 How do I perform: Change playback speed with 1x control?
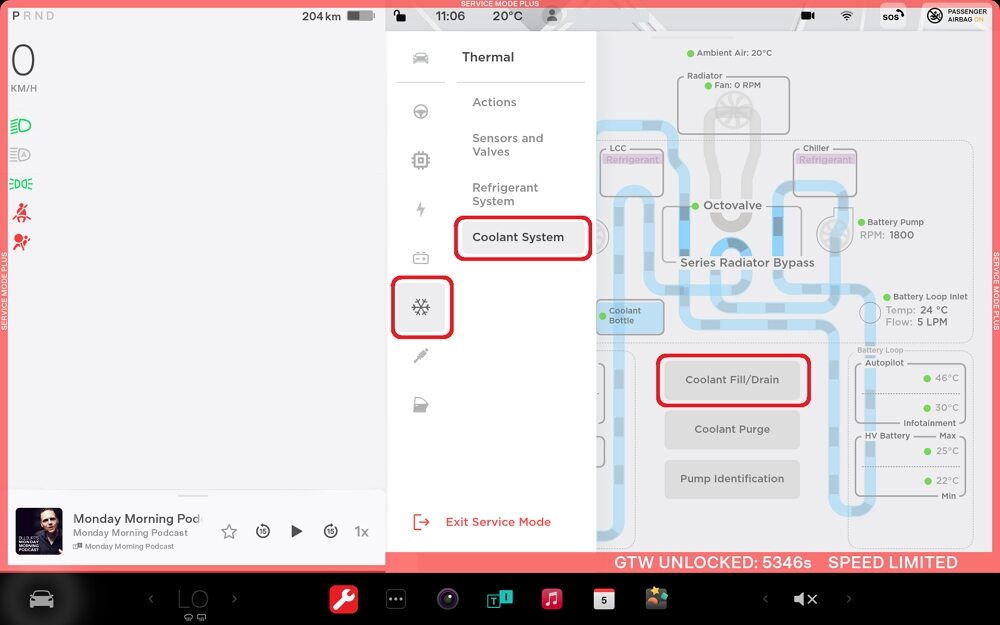point(362,532)
